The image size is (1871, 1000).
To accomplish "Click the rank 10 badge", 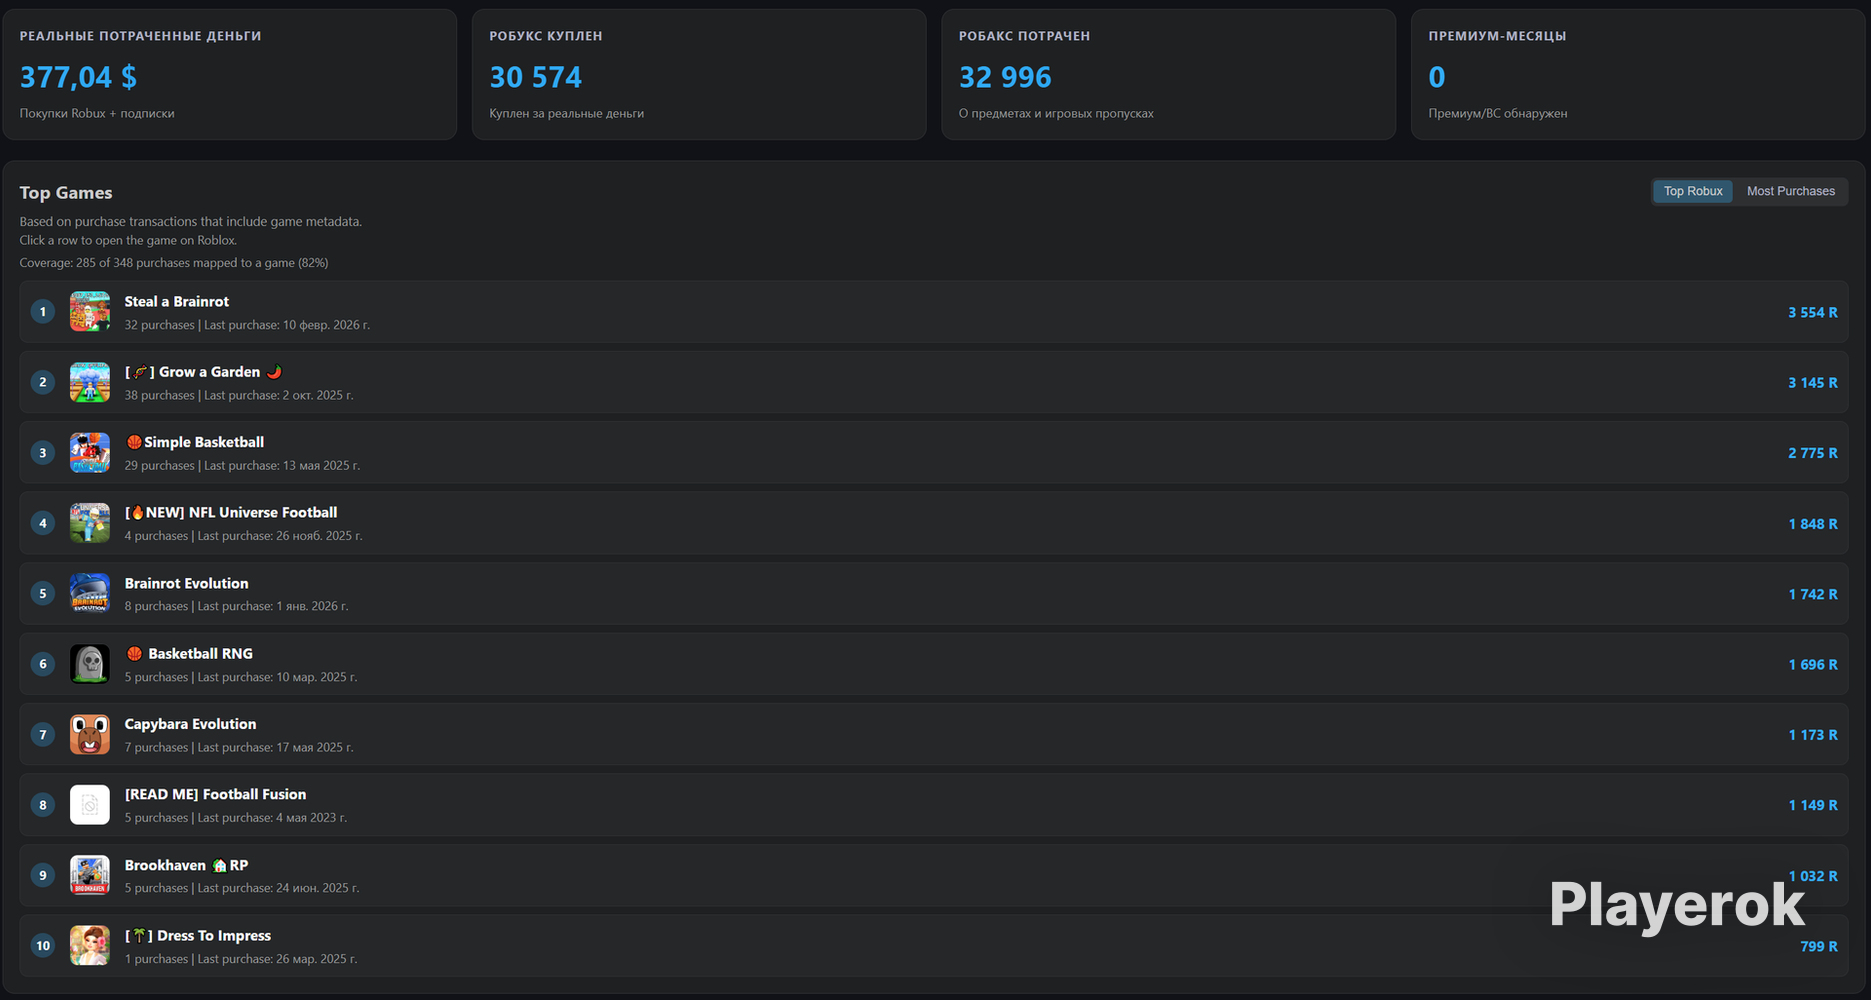I will click(43, 946).
